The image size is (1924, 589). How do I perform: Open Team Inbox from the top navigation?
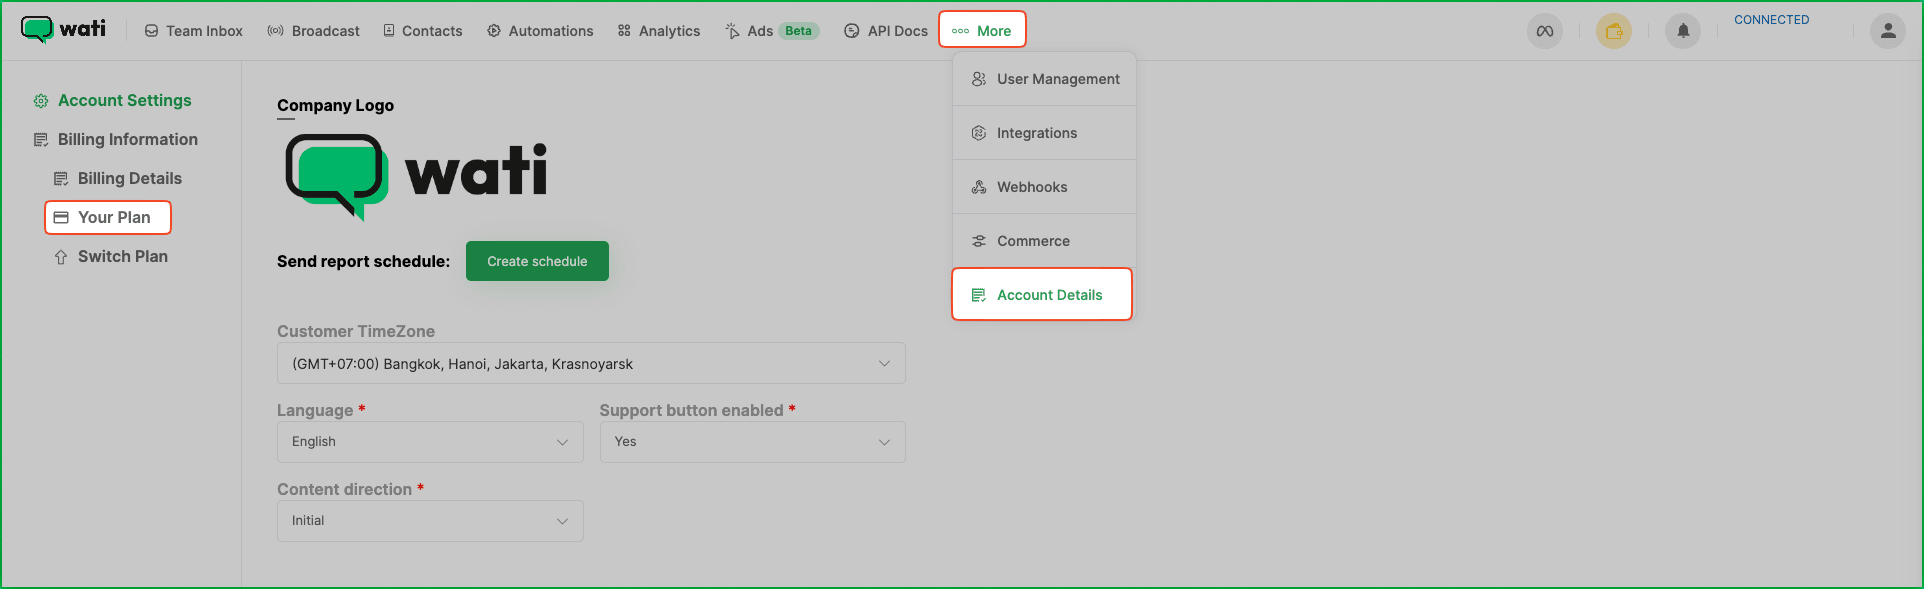pyautogui.click(x=194, y=31)
